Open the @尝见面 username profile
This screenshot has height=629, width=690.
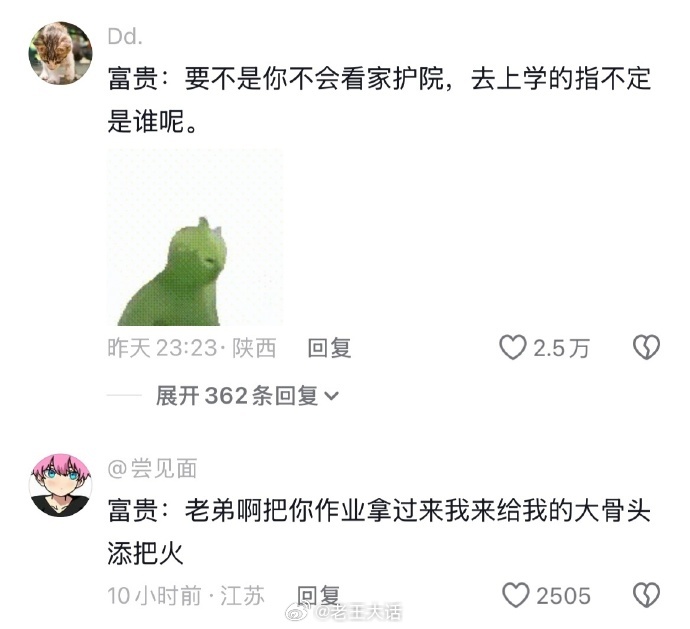(x=152, y=468)
